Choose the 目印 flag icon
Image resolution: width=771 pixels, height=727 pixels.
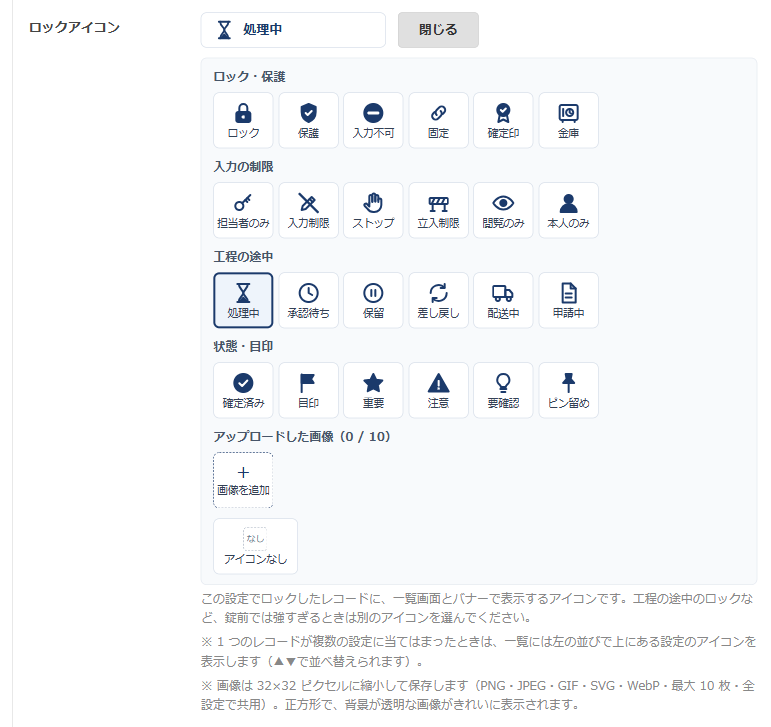click(x=308, y=390)
